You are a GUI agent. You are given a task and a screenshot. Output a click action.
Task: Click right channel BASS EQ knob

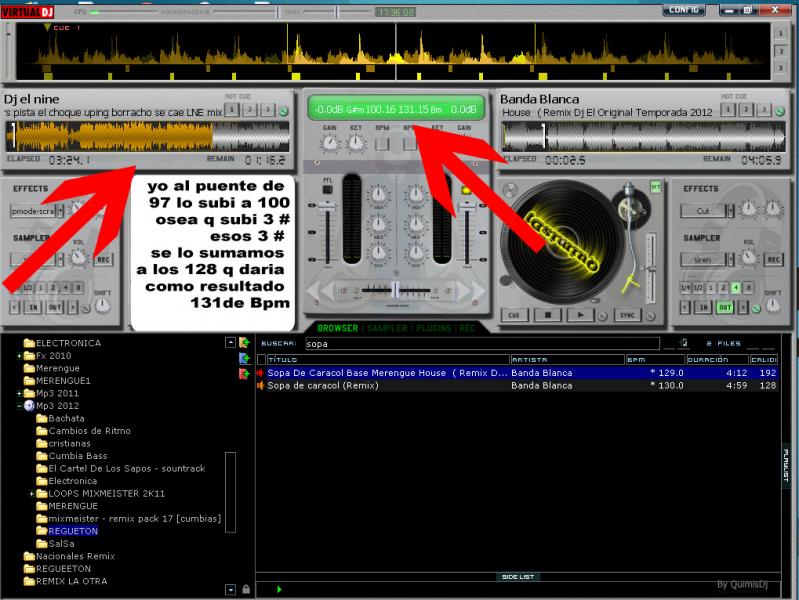[x=416, y=253]
